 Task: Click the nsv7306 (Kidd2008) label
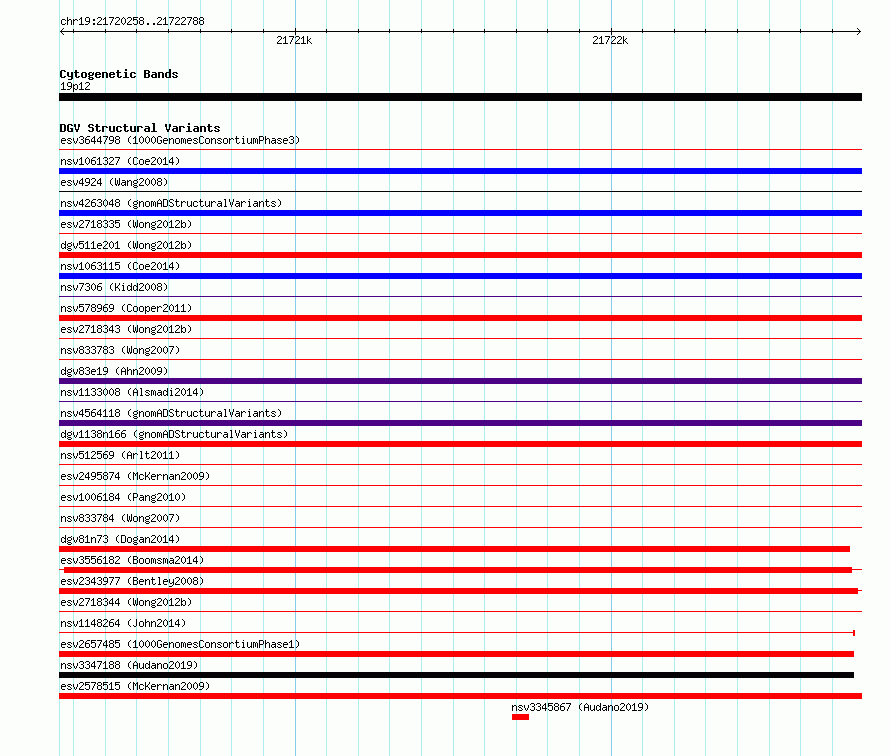point(114,287)
